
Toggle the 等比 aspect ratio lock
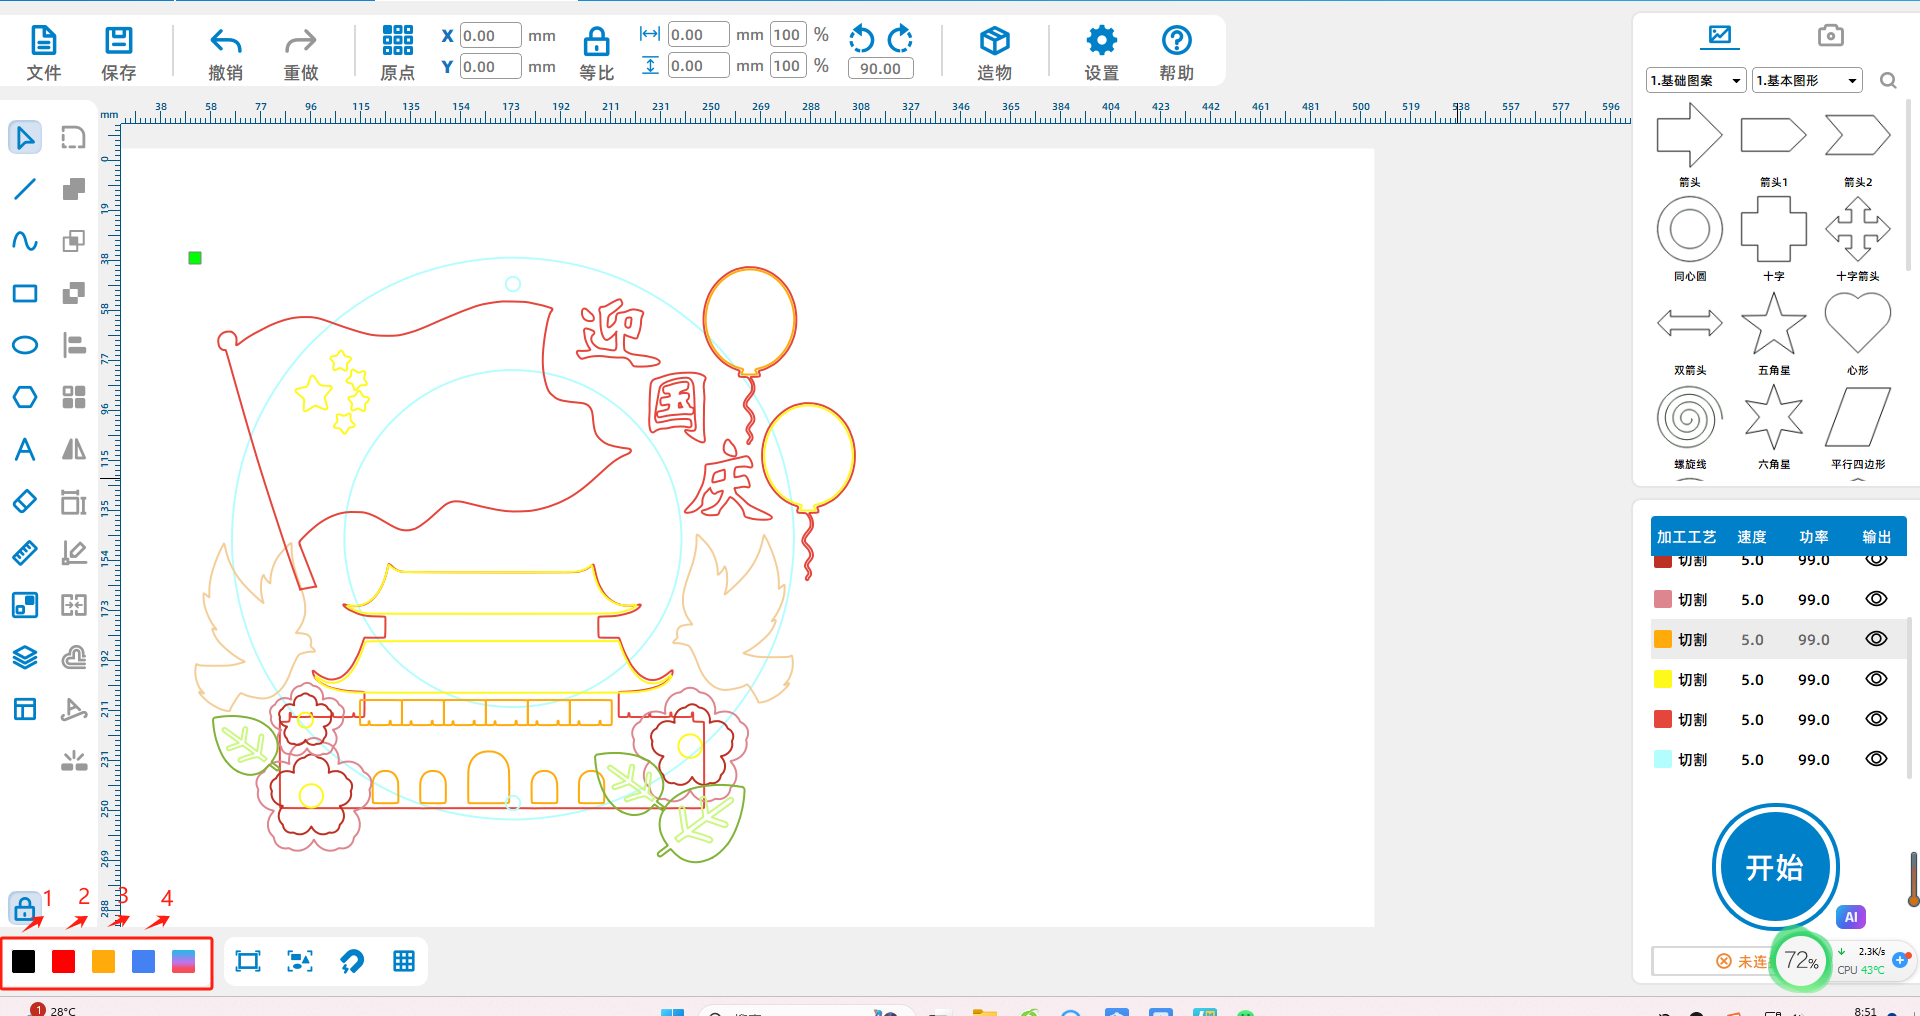[x=596, y=53]
